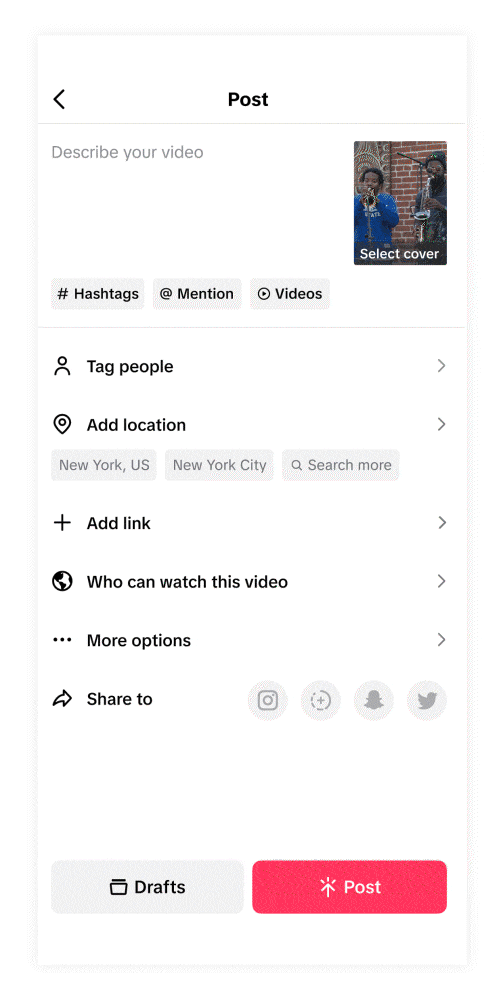This screenshot has height=988, width=503.
Task: Click the Share to arrow icon
Action: [62, 699]
